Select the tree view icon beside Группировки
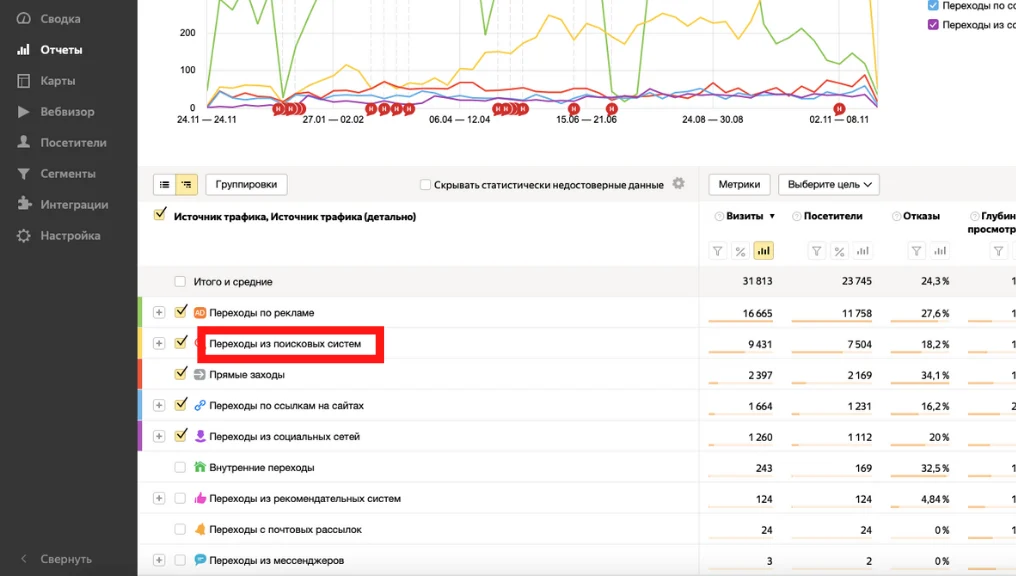This screenshot has height=576, width=1016. (186, 185)
